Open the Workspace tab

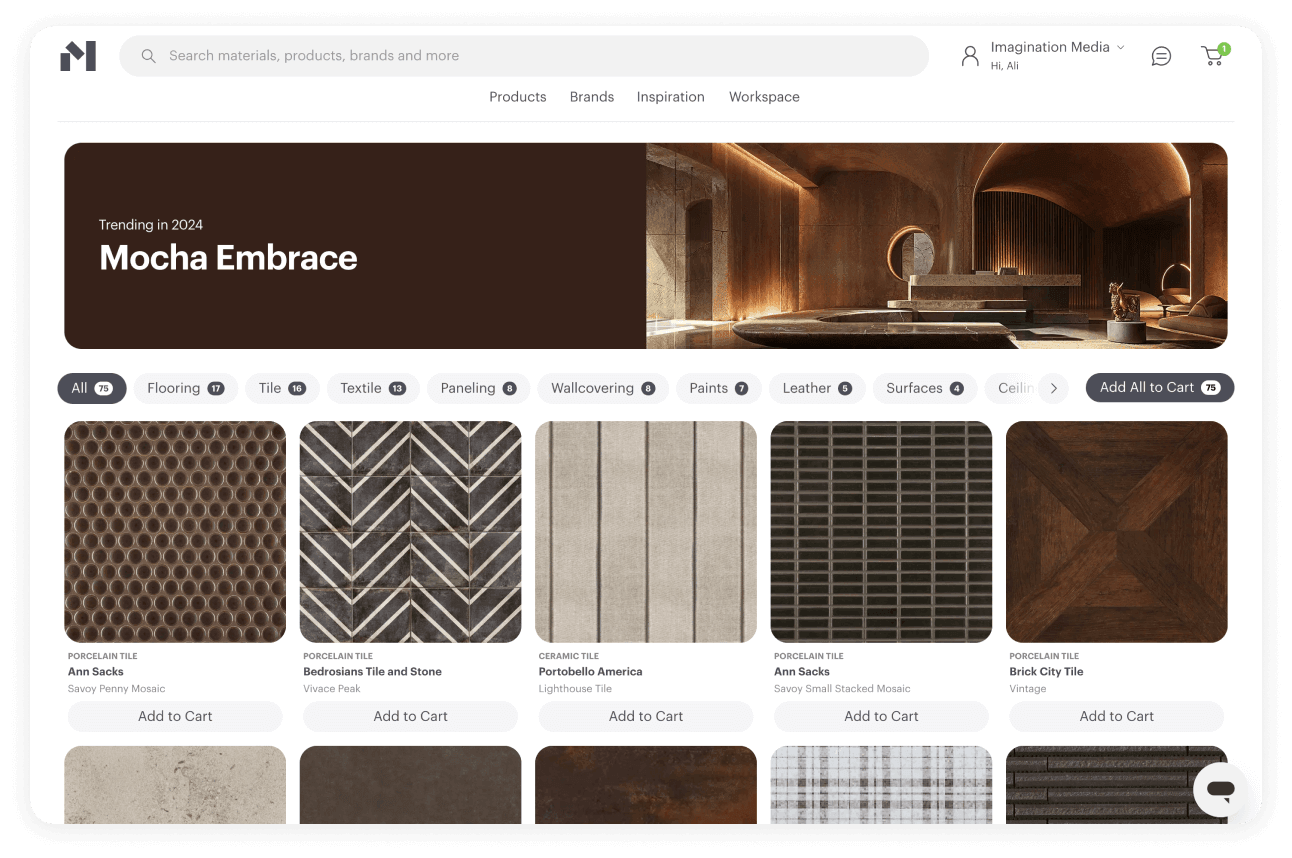[x=764, y=96]
